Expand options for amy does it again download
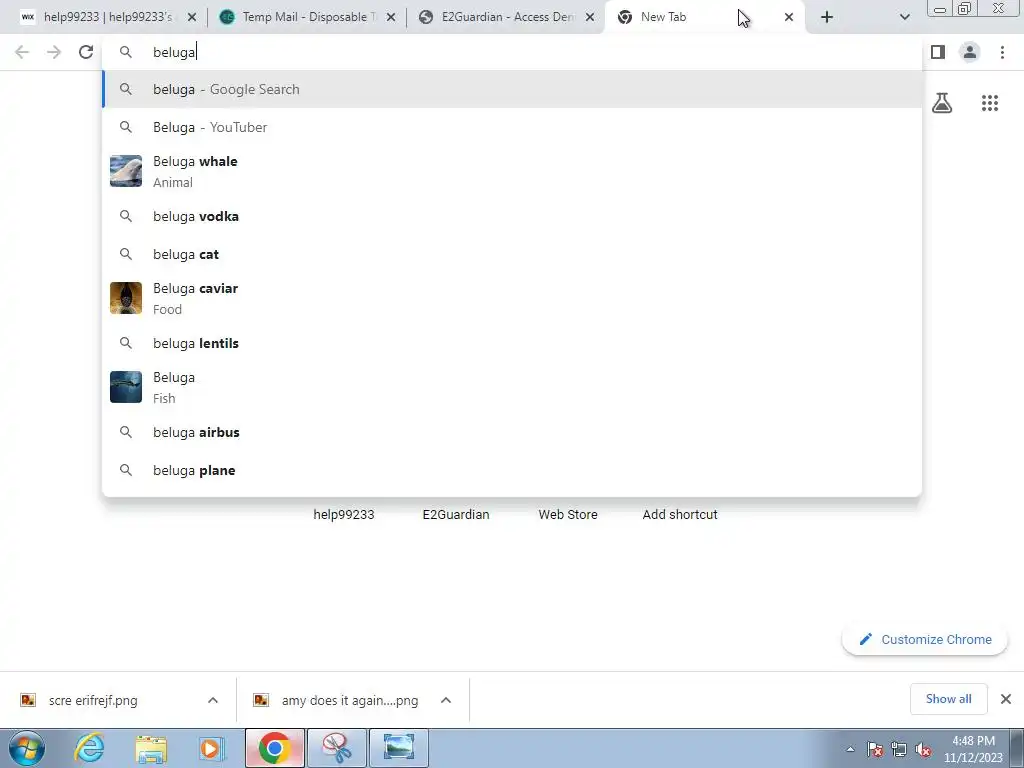Screen dimensions: 1024x768 (x=446, y=700)
